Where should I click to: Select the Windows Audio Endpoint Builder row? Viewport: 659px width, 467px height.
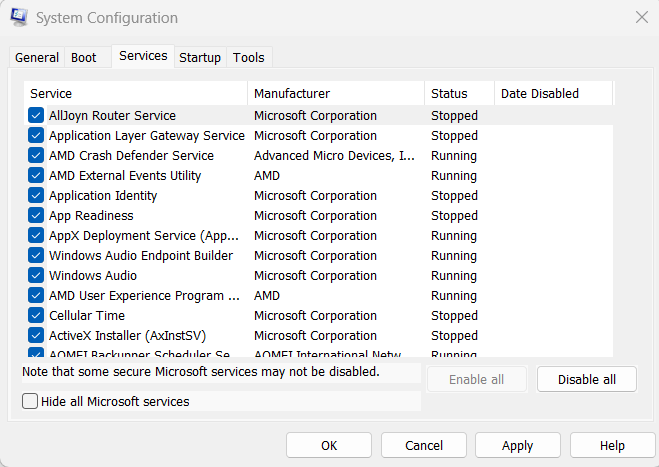pyautogui.click(x=141, y=256)
